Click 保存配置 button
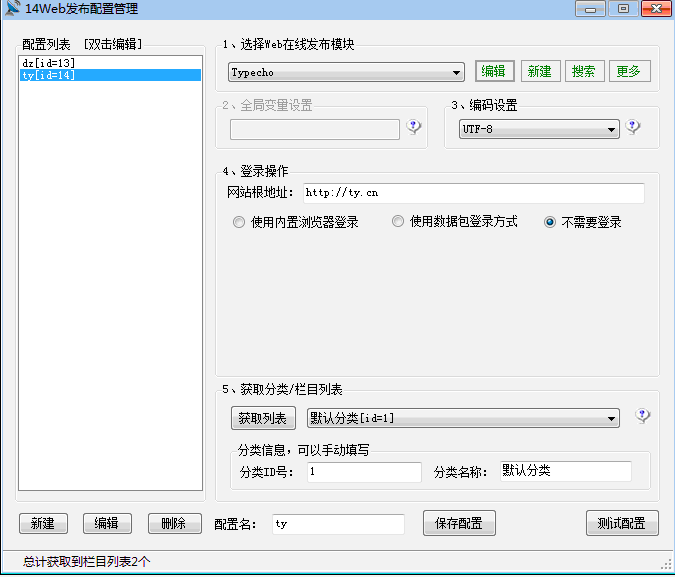Image resolution: width=675 pixels, height=577 pixels. [x=459, y=523]
